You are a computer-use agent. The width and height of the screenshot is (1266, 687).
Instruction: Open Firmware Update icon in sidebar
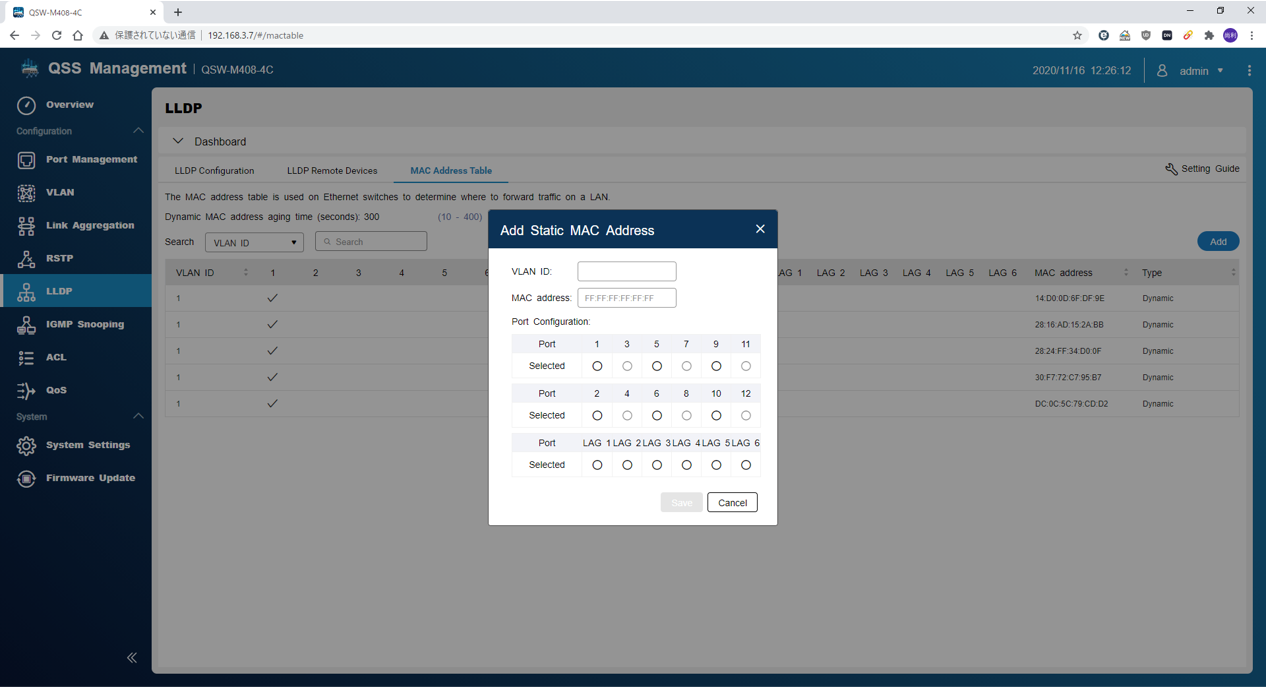click(26, 479)
